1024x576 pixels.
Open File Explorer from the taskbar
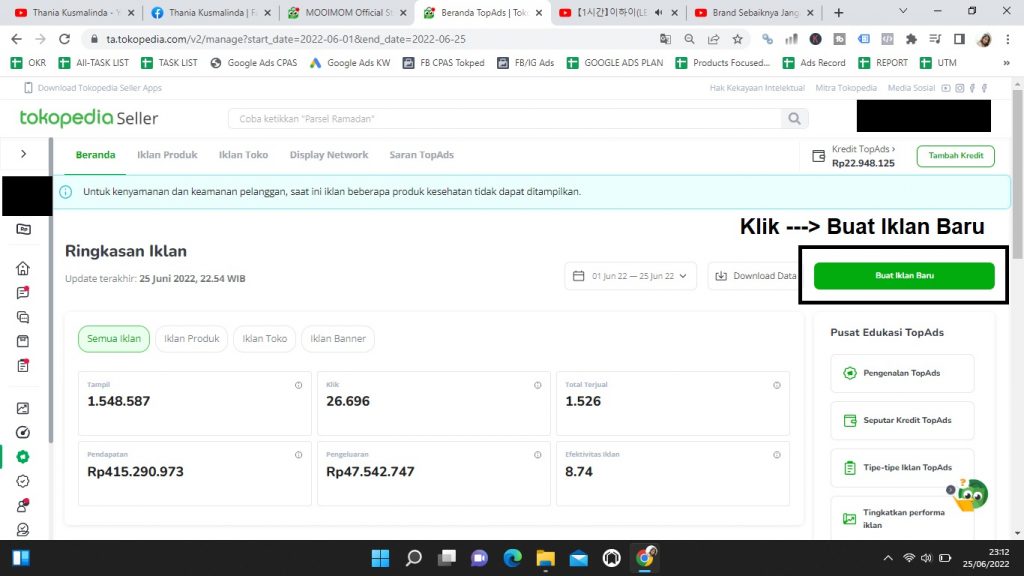[544, 557]
